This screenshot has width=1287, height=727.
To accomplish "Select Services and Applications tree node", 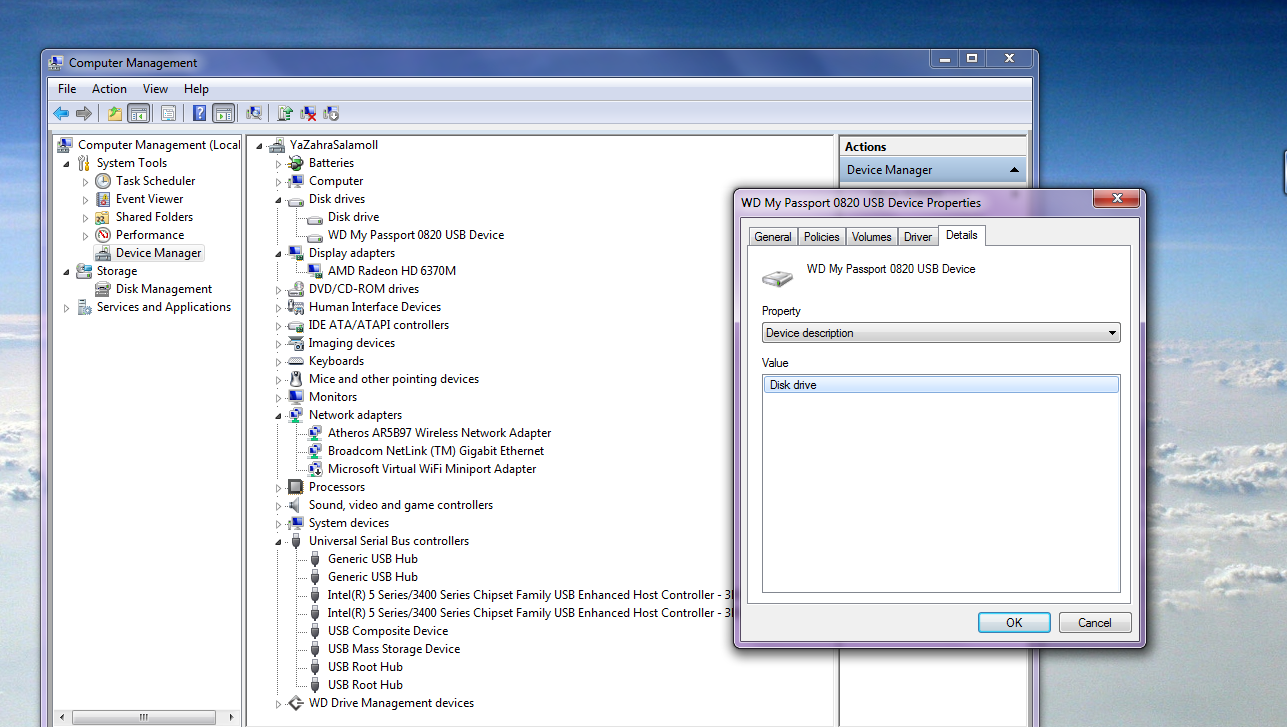I will click(x=164, y=307).
